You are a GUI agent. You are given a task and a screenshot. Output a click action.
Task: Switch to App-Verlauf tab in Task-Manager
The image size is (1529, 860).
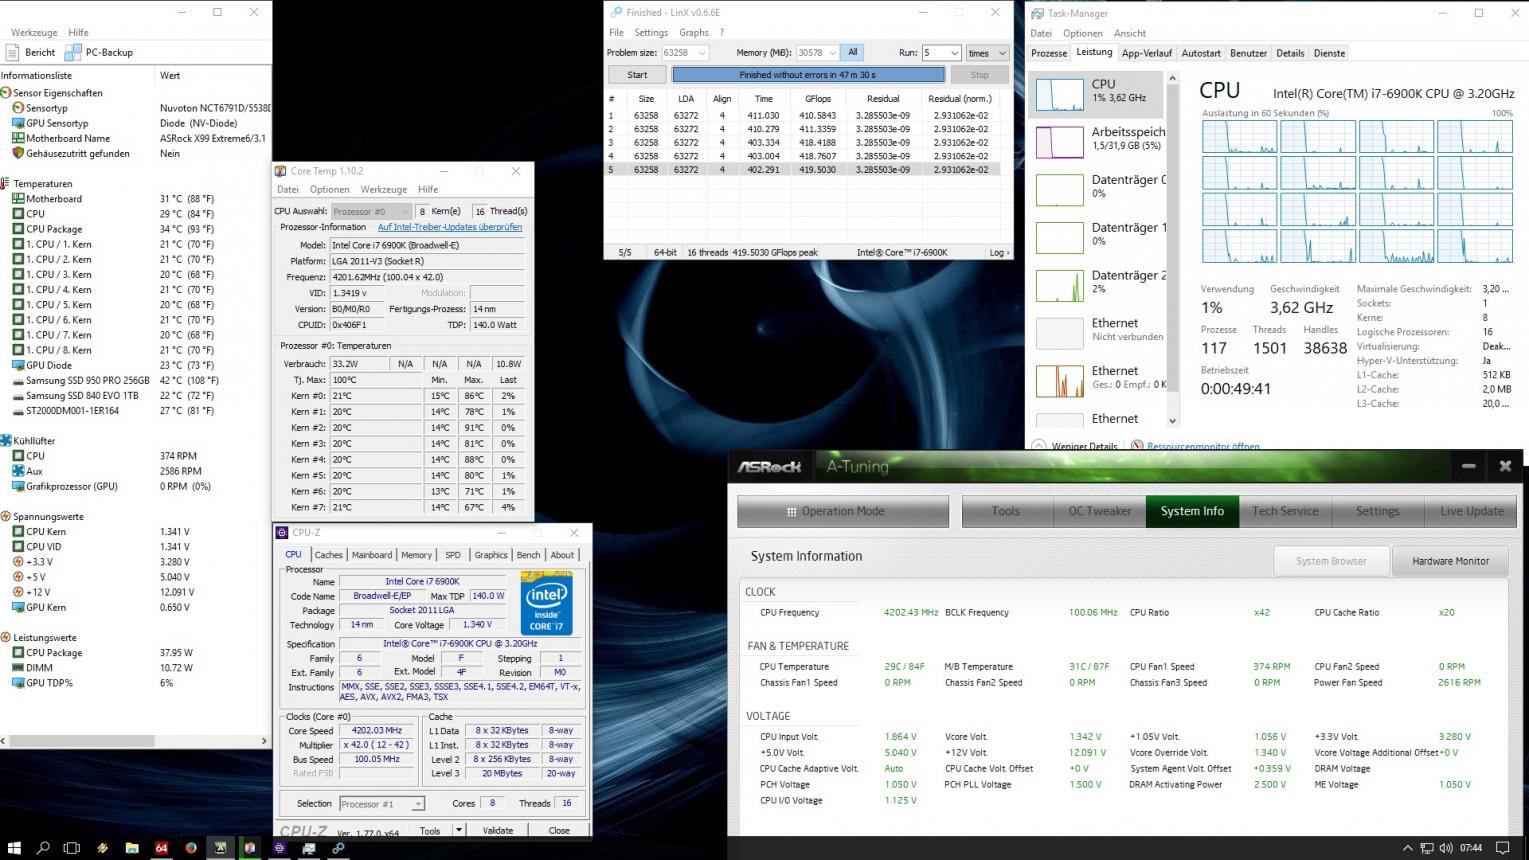(1147, 53)
